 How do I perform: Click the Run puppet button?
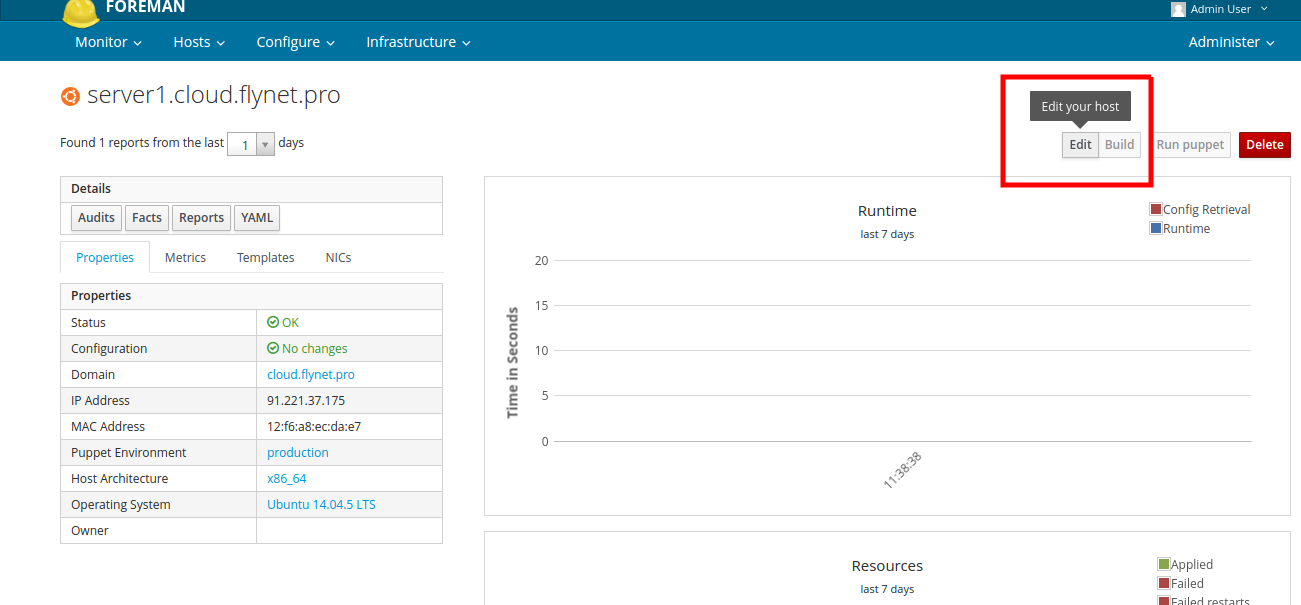1190,144
